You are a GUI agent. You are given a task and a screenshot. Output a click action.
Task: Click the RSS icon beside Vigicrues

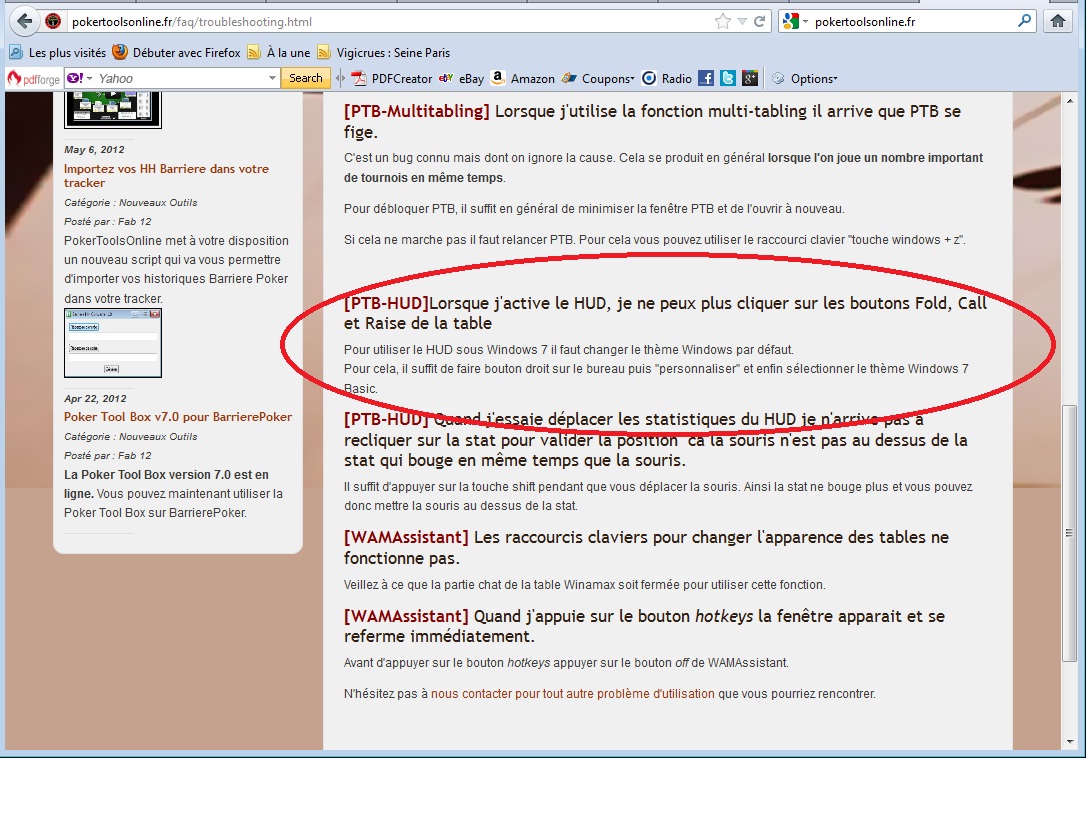(324, 53)
